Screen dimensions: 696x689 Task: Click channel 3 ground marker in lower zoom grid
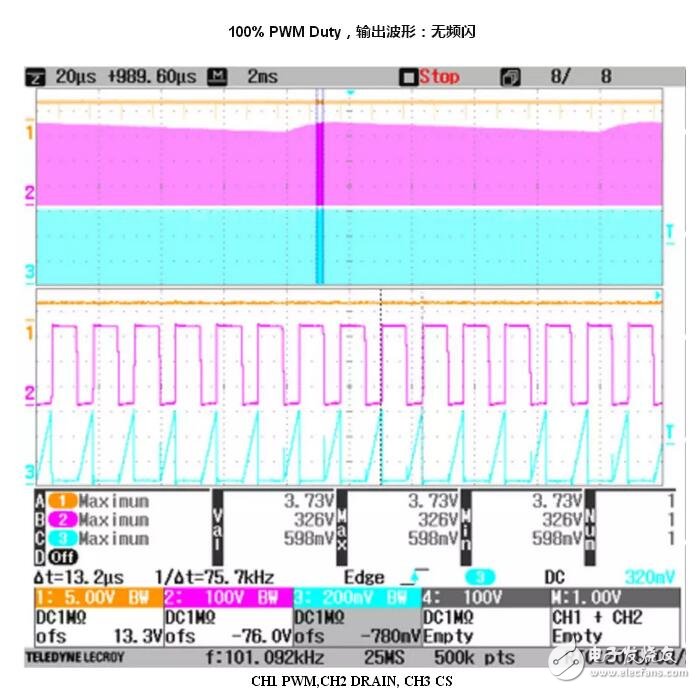(30, 472)
